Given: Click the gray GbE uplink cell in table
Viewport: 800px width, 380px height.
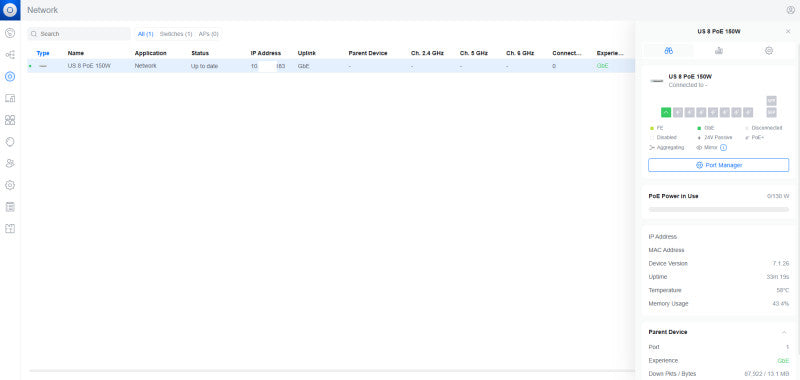Looking at the screenshot, I should click(304, 66).
